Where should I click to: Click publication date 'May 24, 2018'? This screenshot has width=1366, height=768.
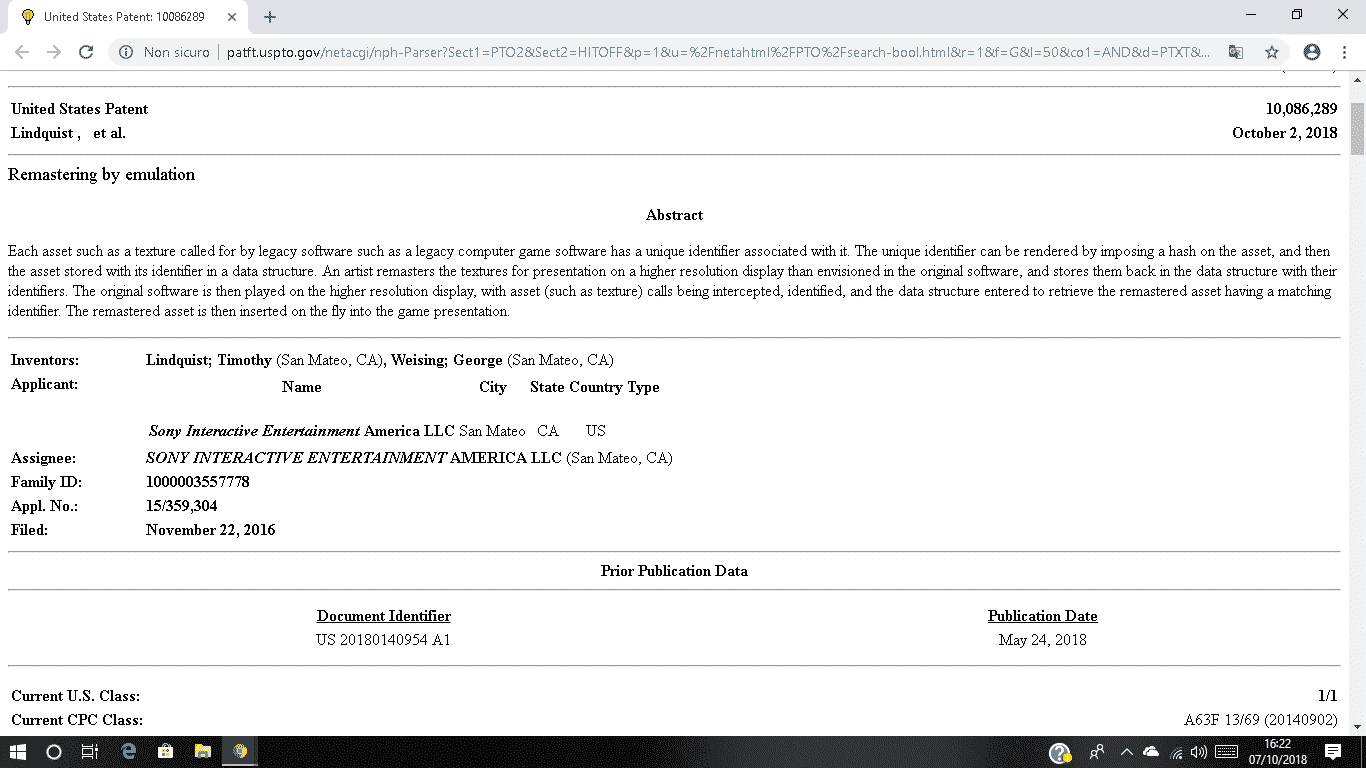(x=1043, y=640)
